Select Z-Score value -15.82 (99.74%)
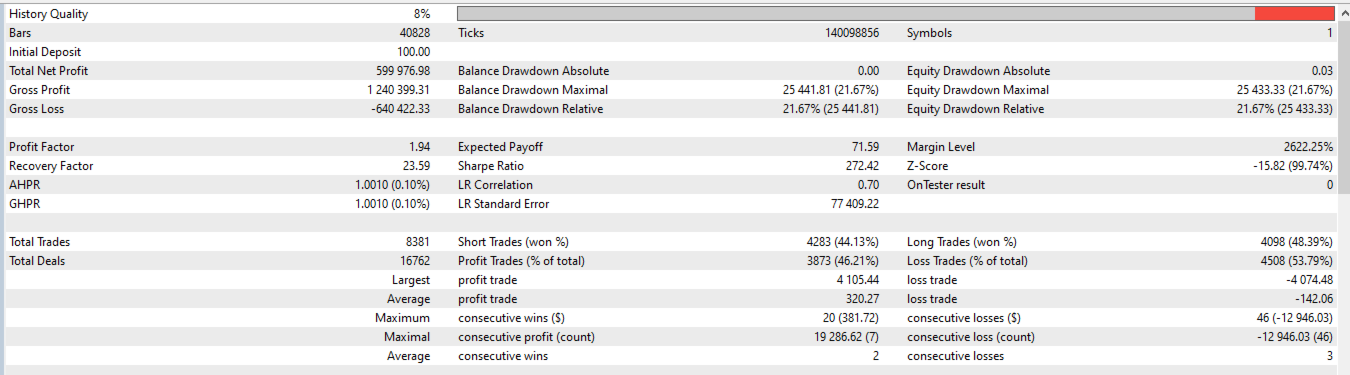The height and width of the screenshot is (375, 1350). [x=1292, y=166]
